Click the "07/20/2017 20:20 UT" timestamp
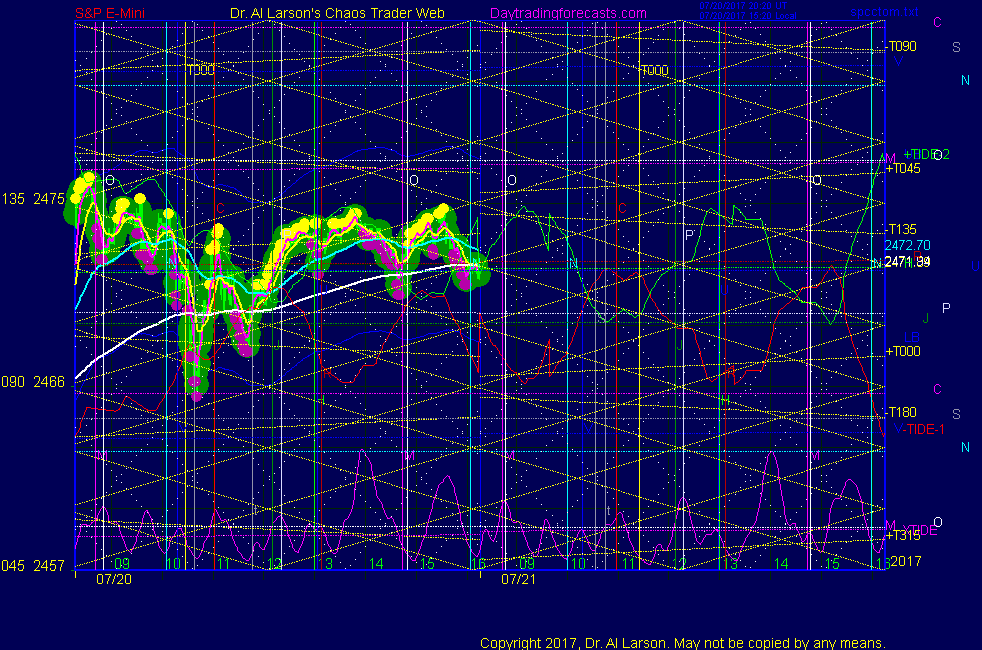The width and height of the screenshot is (982, 650). tap(743, 6)
